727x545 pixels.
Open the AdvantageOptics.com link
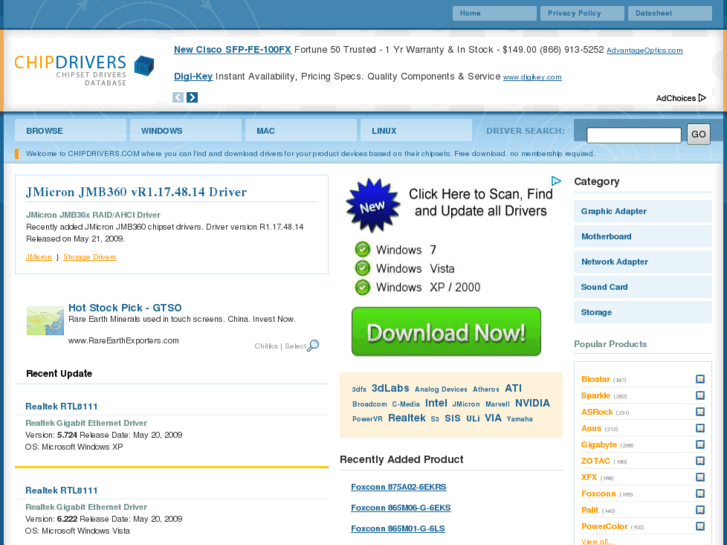coord(644,51)
